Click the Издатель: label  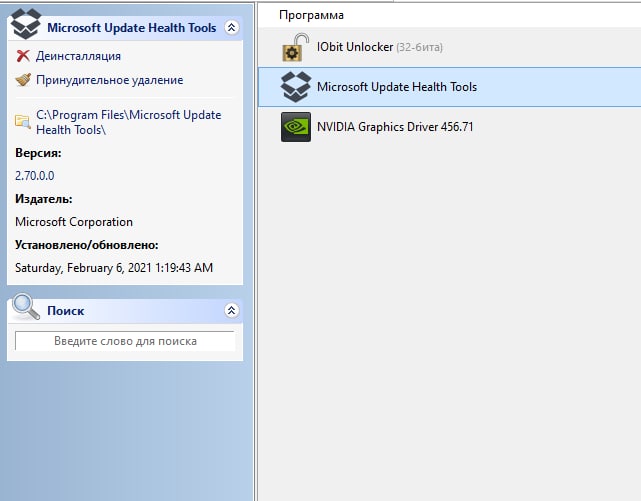coord(44,199)
